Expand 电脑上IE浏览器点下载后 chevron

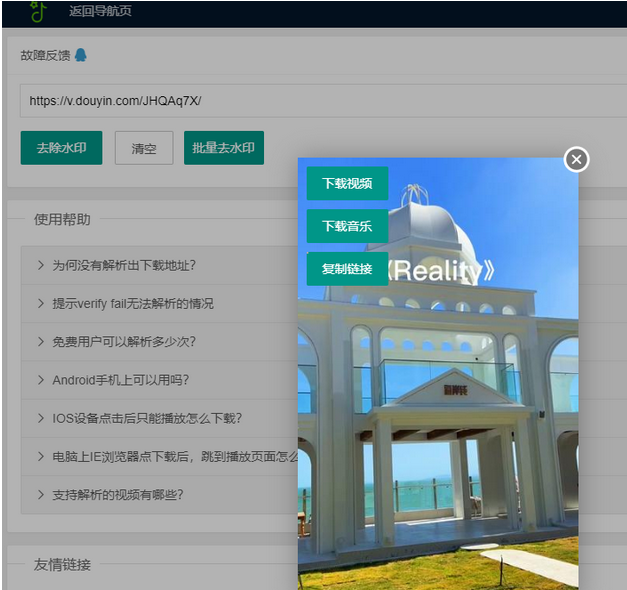40,456
